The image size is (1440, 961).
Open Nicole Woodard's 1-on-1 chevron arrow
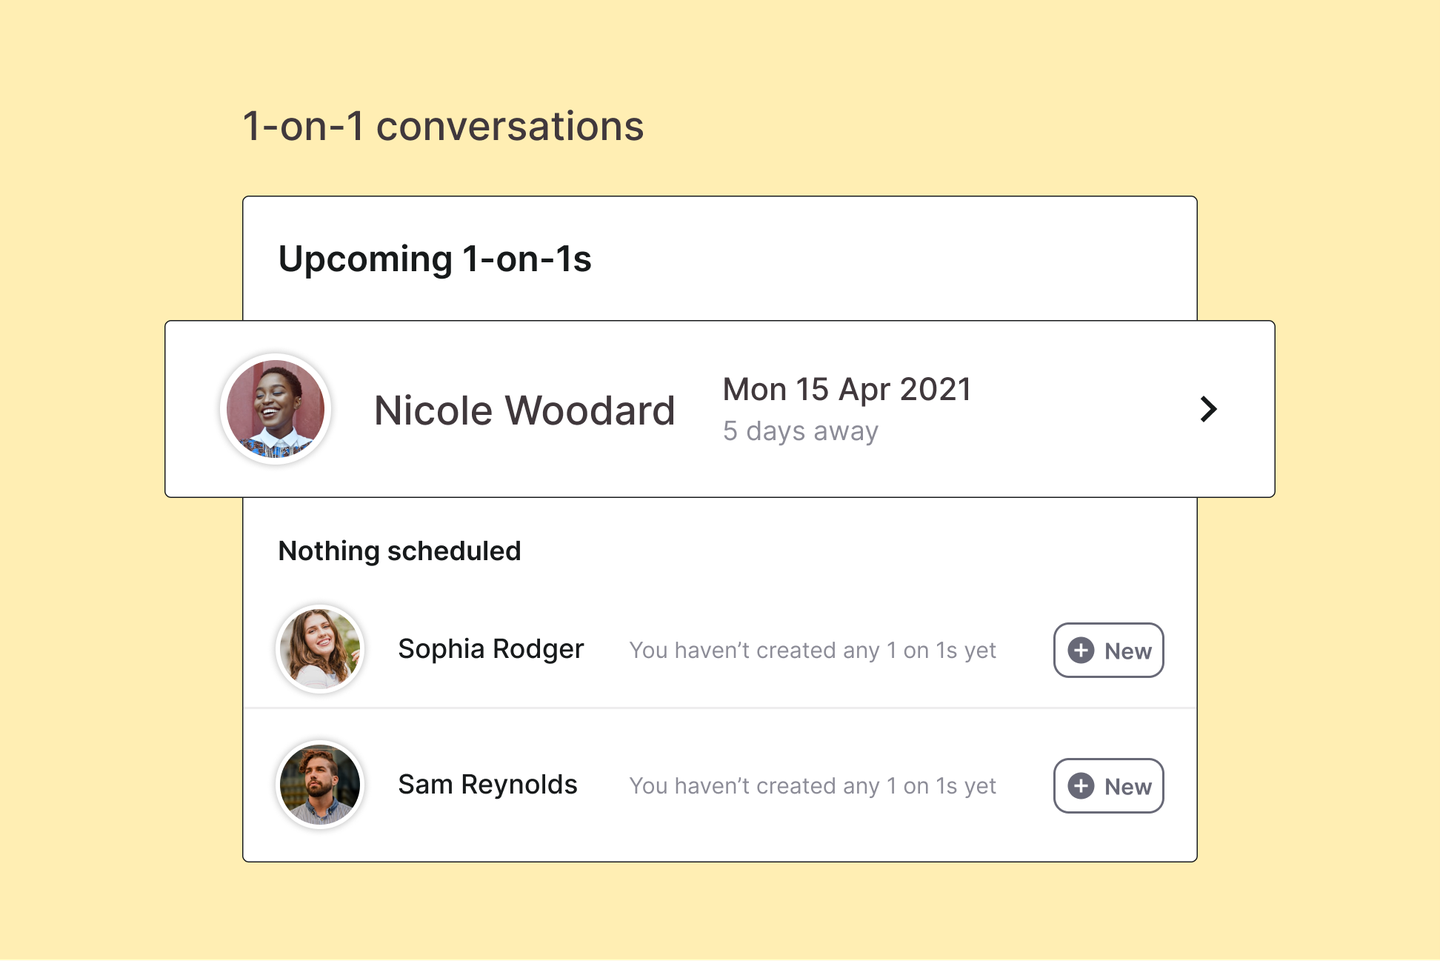1208,409
